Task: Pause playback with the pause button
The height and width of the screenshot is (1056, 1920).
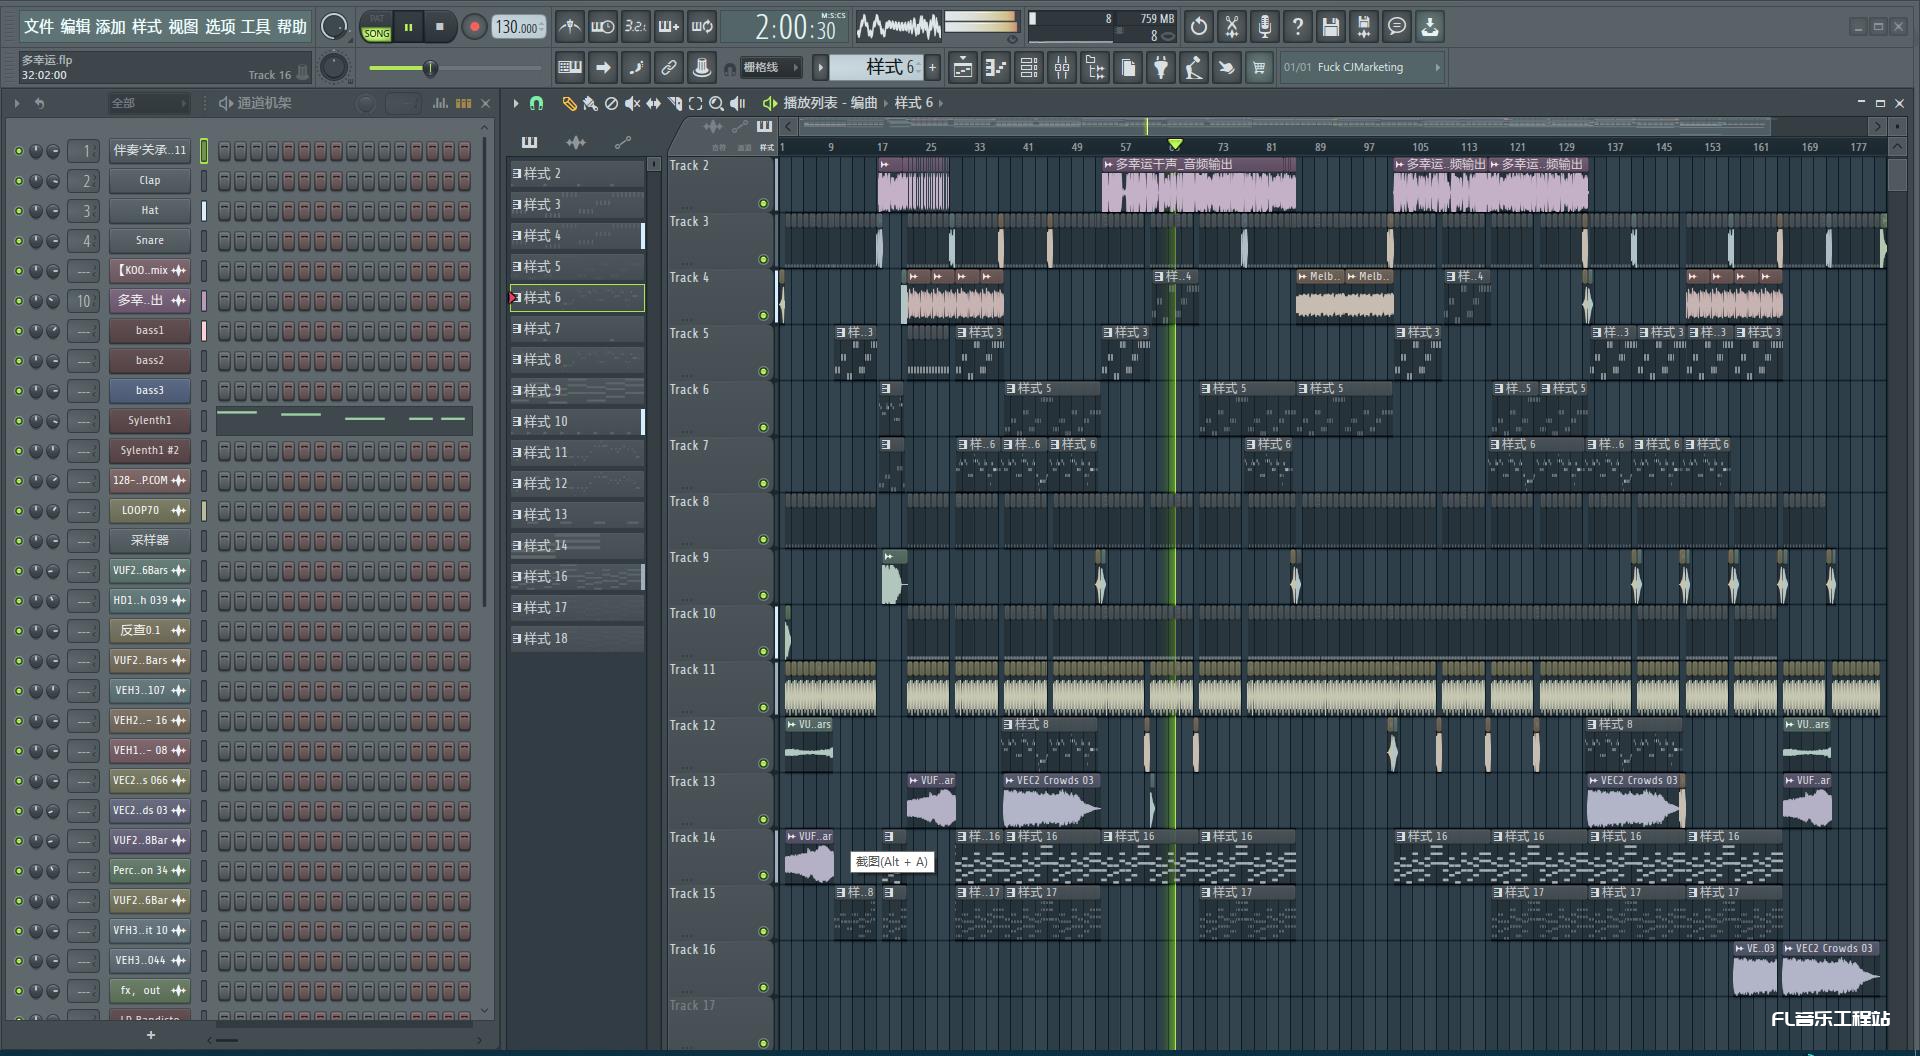Action: 408,27
